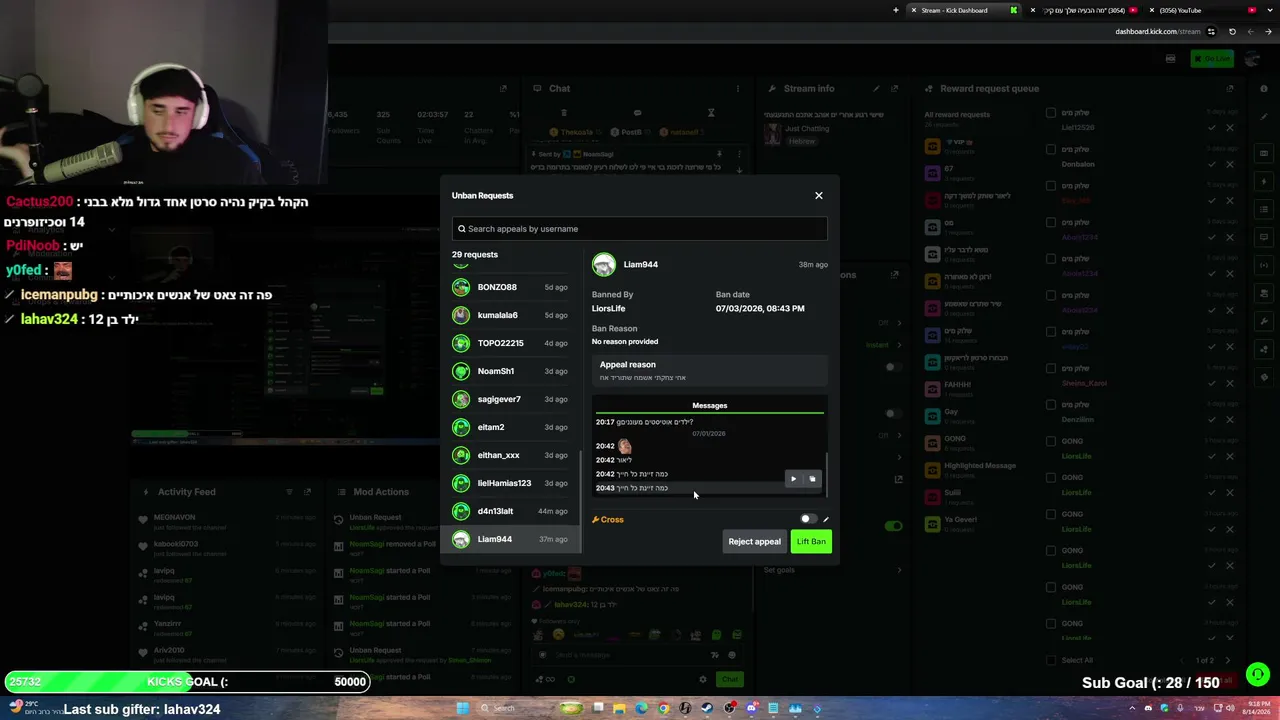
Task: Click the Go Live button
Action: (x=1212, y=59)
